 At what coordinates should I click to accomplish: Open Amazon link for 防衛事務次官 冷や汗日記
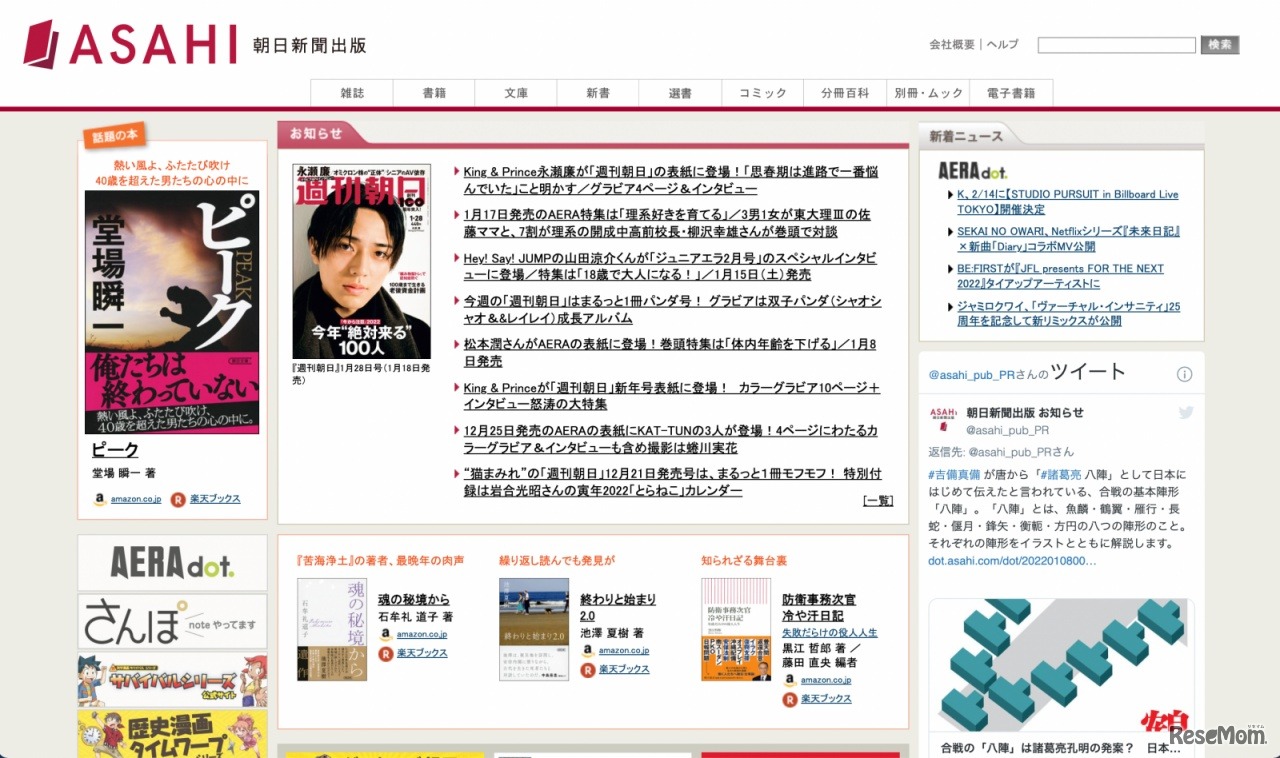[x=825, y=680]
